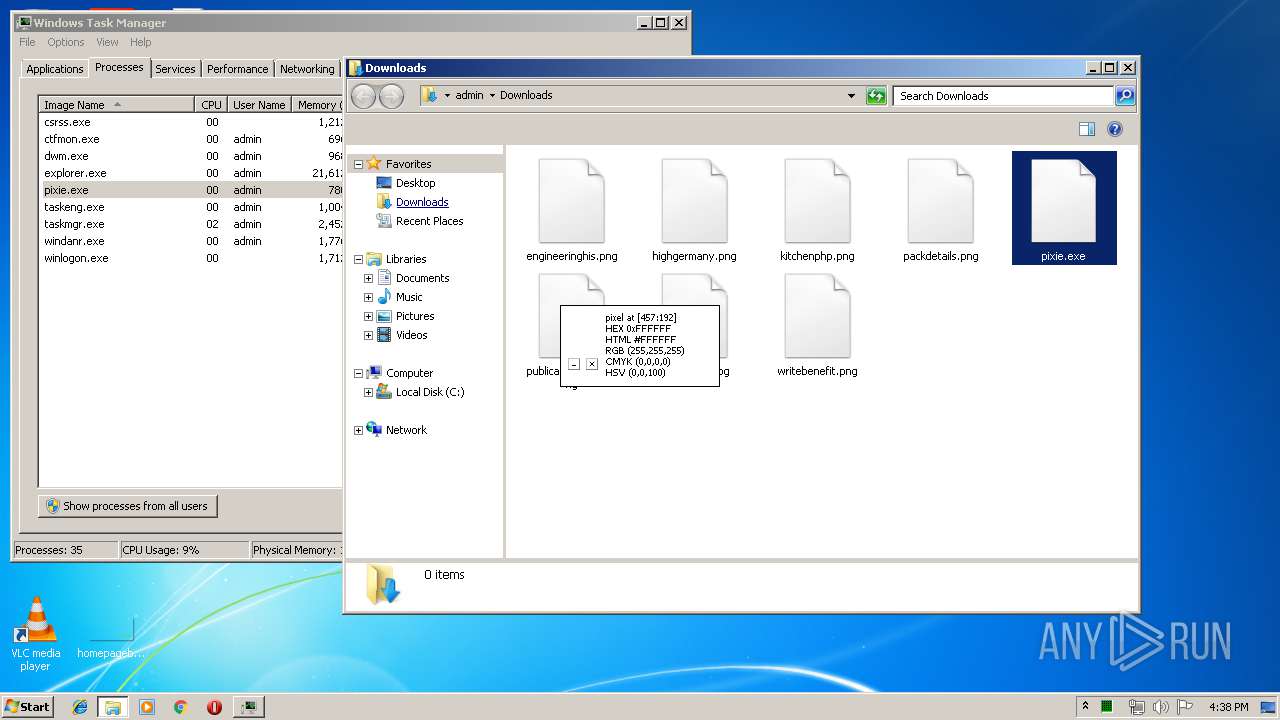Click the green CPU meter tray icon

tap(1107, 706)
